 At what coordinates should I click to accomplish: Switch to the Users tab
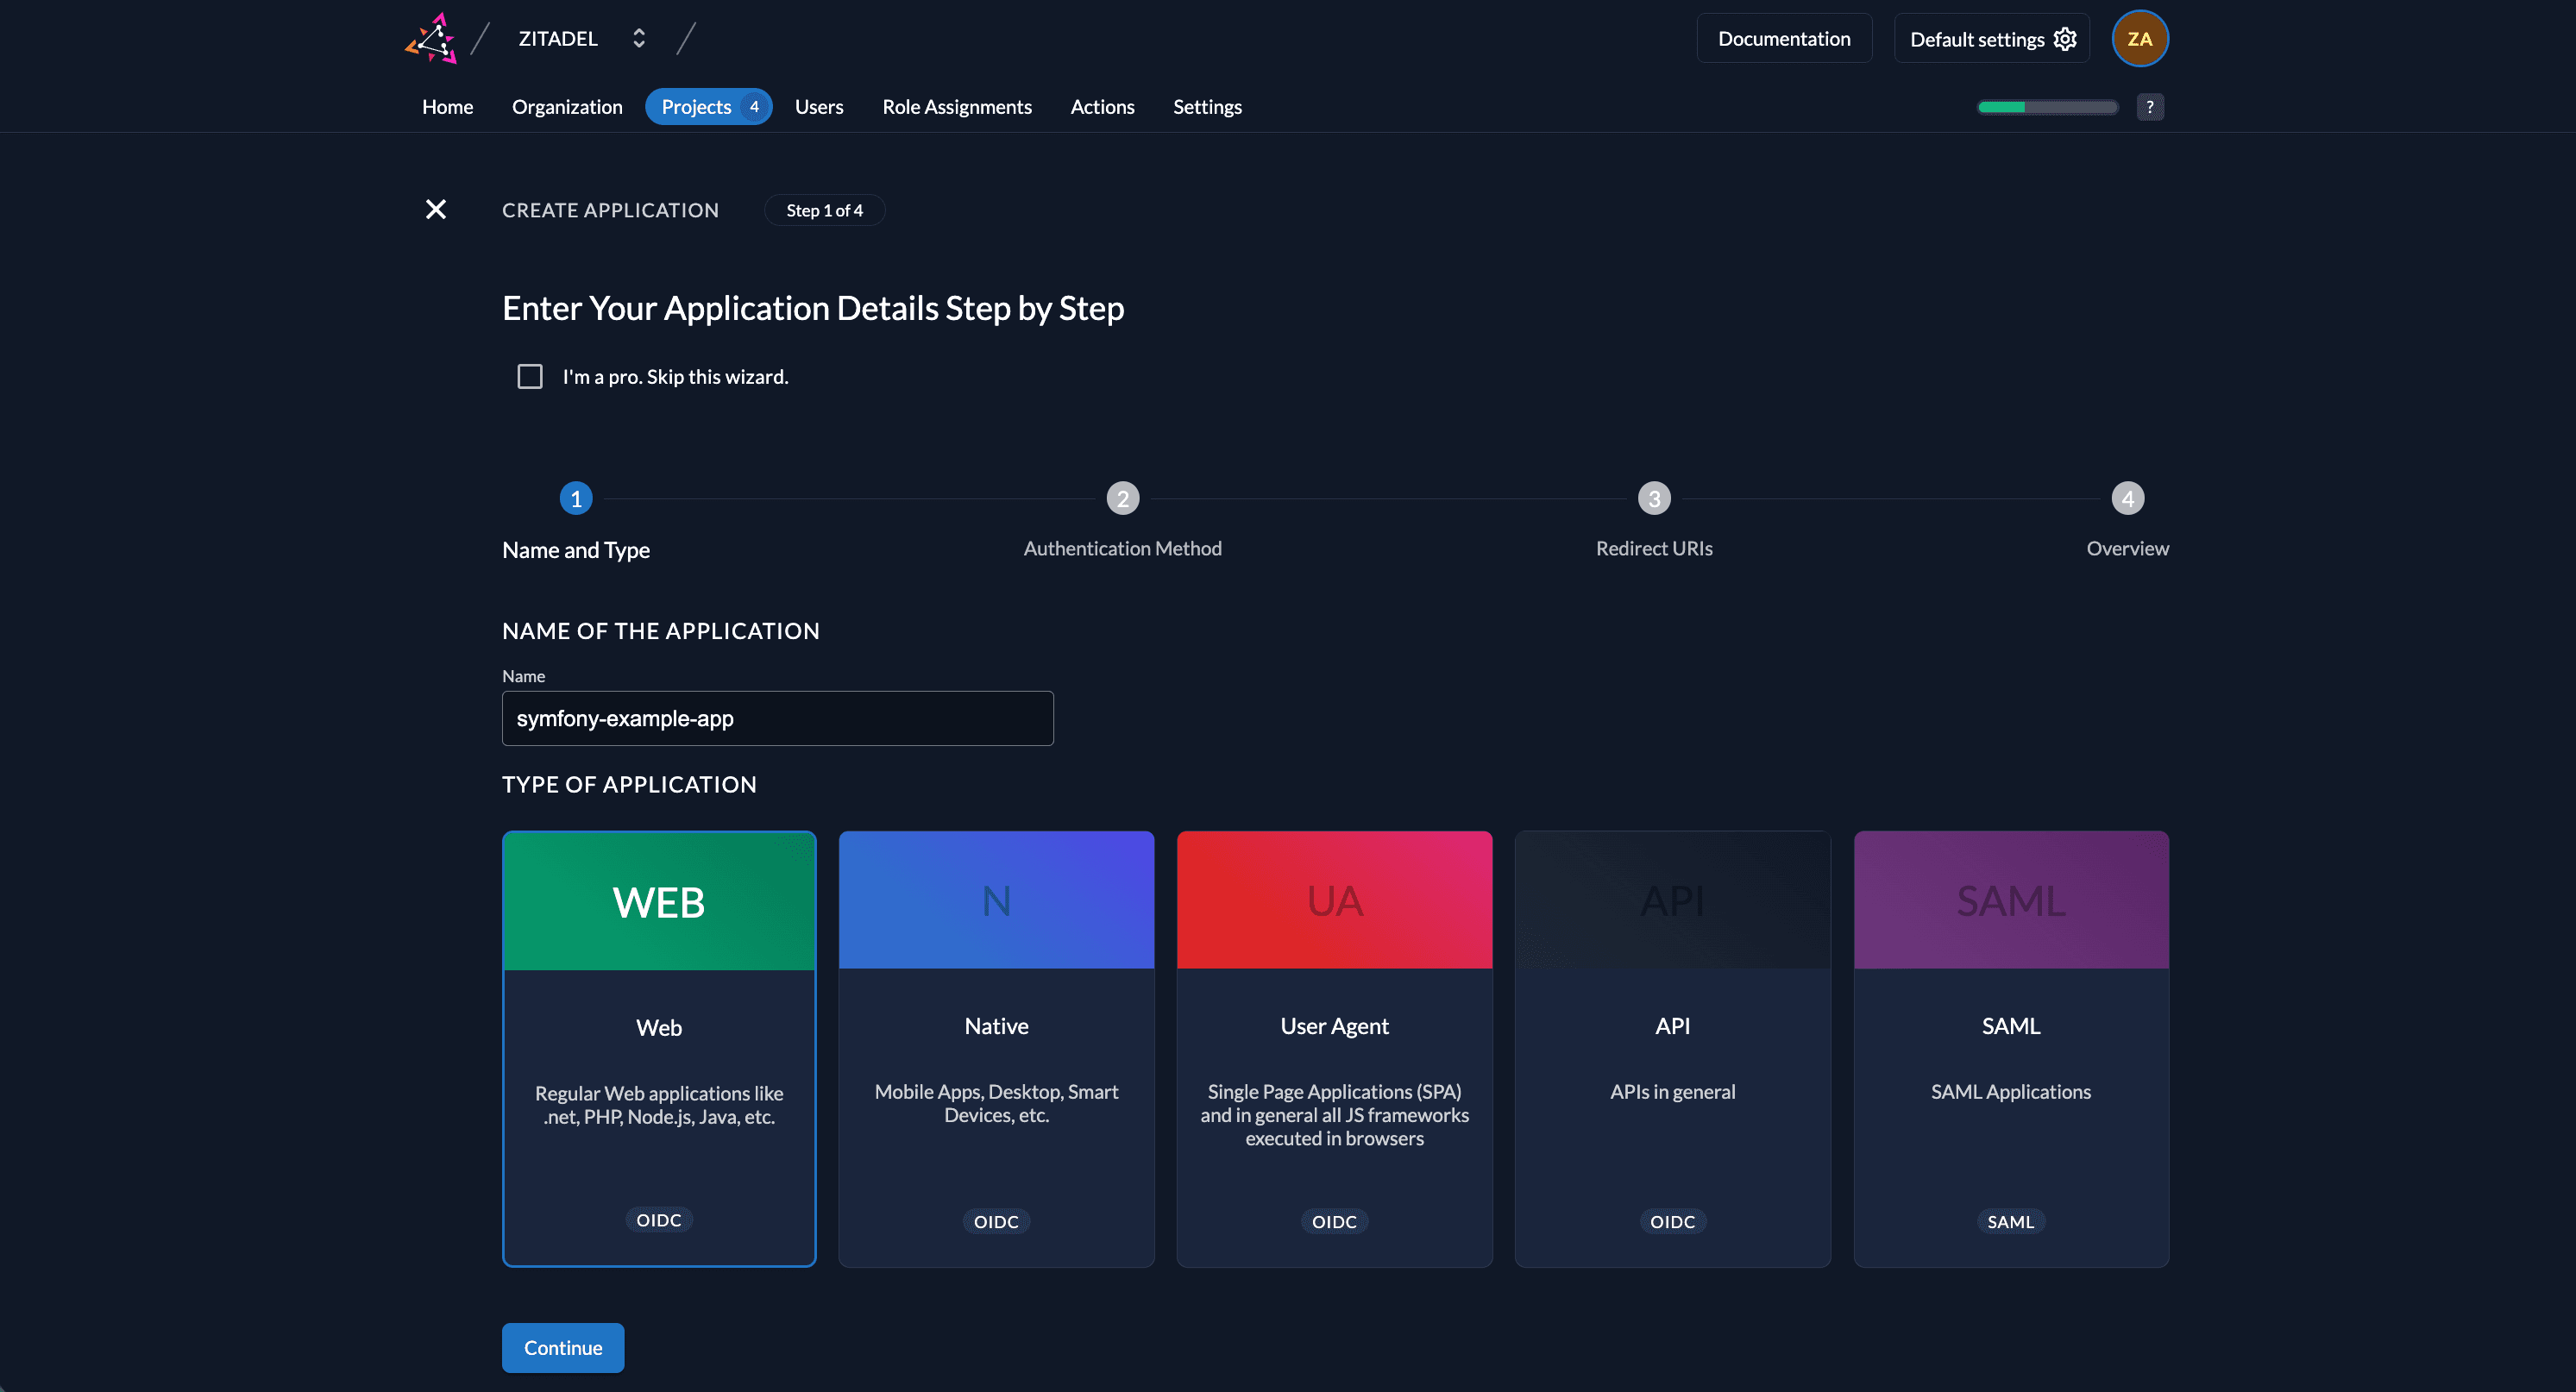point(819,106)
